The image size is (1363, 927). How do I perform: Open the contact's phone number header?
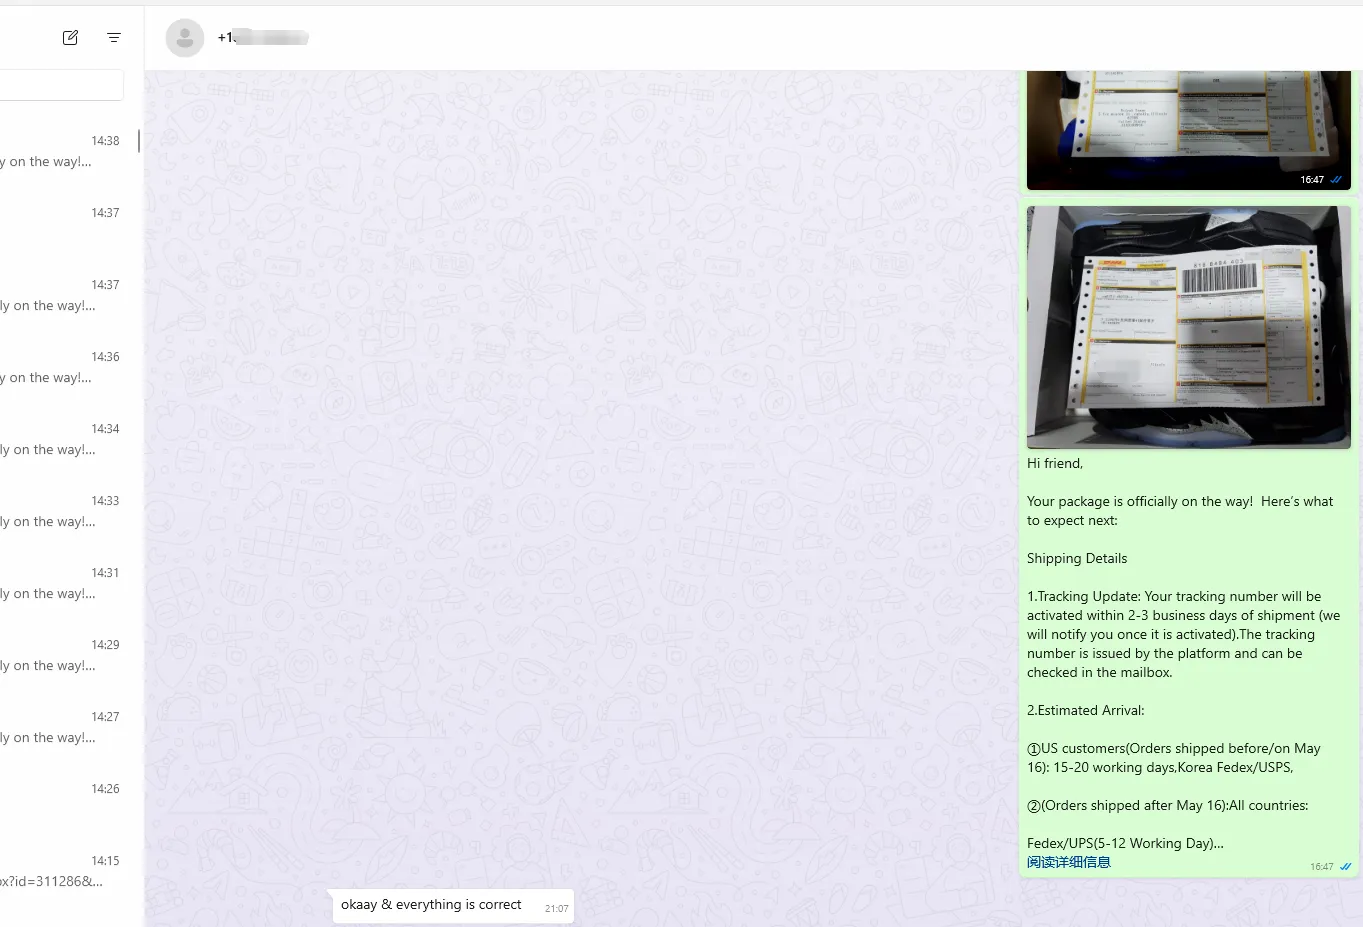pyautogui.click(x=263, y=37)
